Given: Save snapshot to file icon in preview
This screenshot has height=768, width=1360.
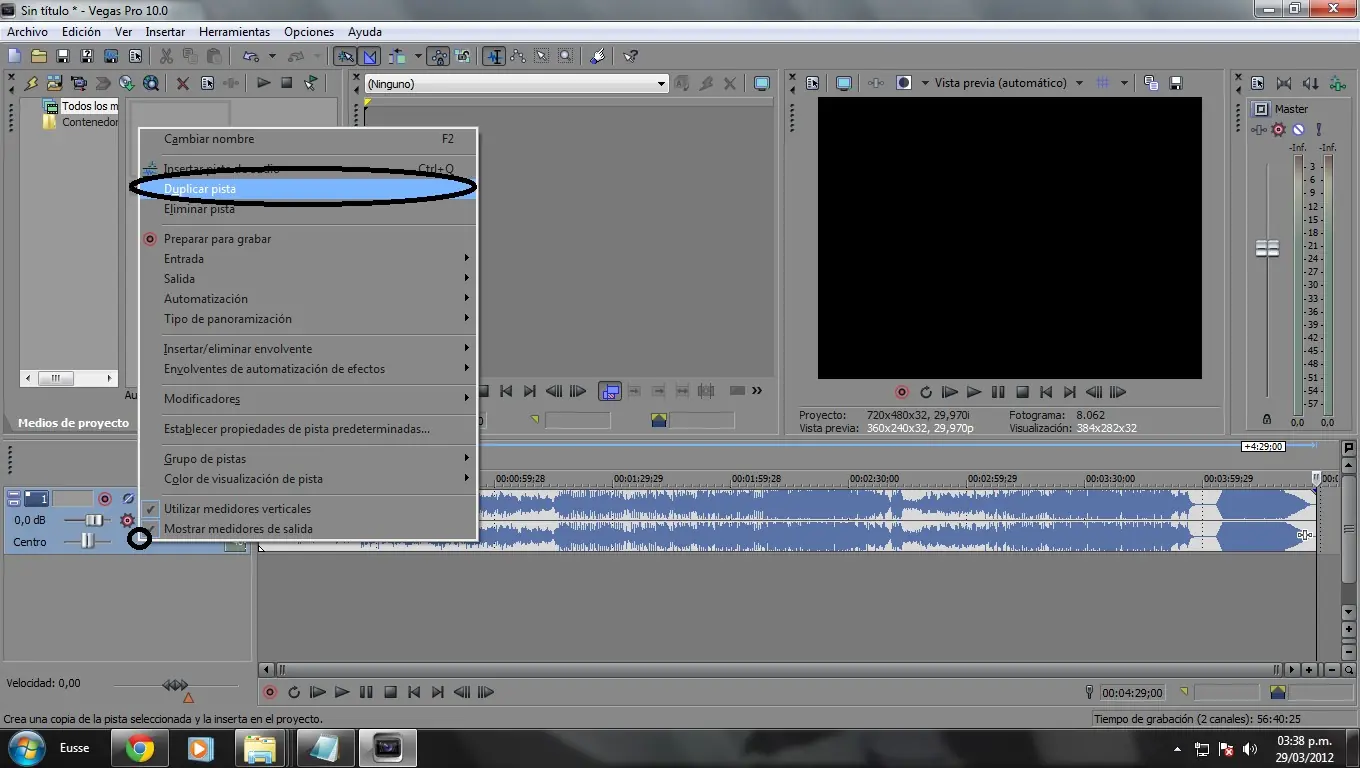Looking at the screenshot, I should pos(1176,83).
